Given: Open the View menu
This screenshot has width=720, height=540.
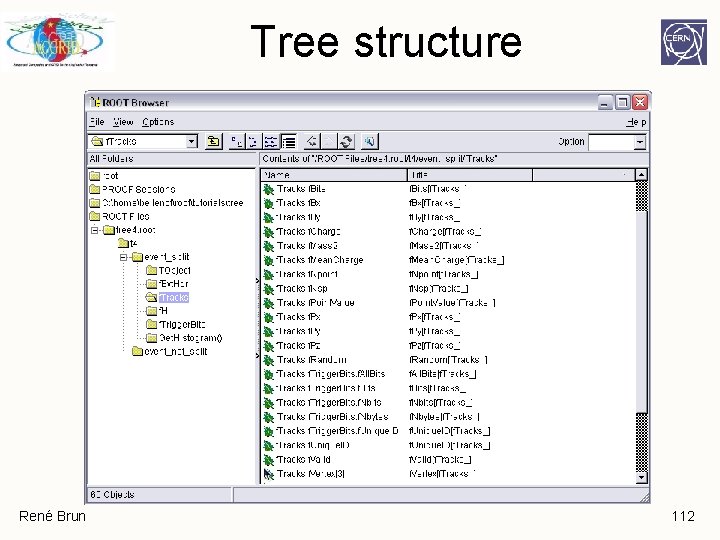Looking at the screenshot, I should tap(123, 122).
